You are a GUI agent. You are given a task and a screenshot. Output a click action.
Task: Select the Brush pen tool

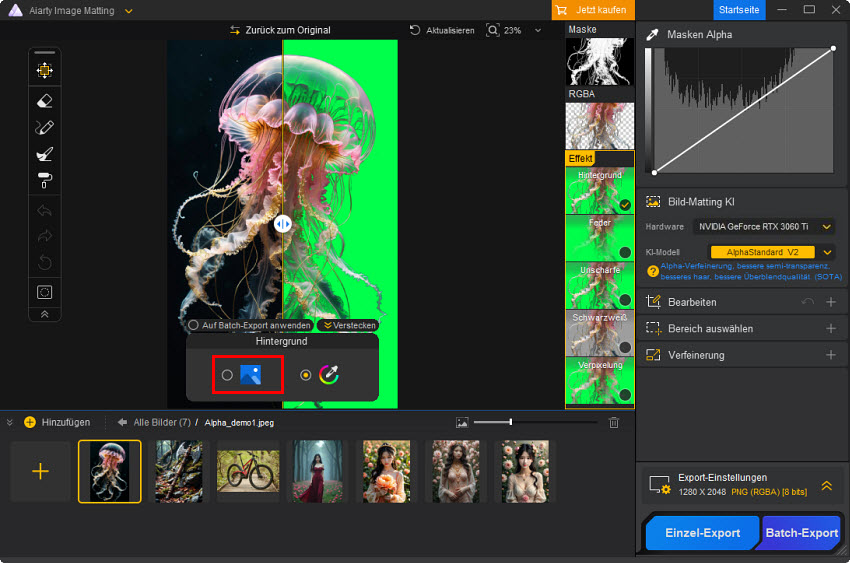(44, 127)
